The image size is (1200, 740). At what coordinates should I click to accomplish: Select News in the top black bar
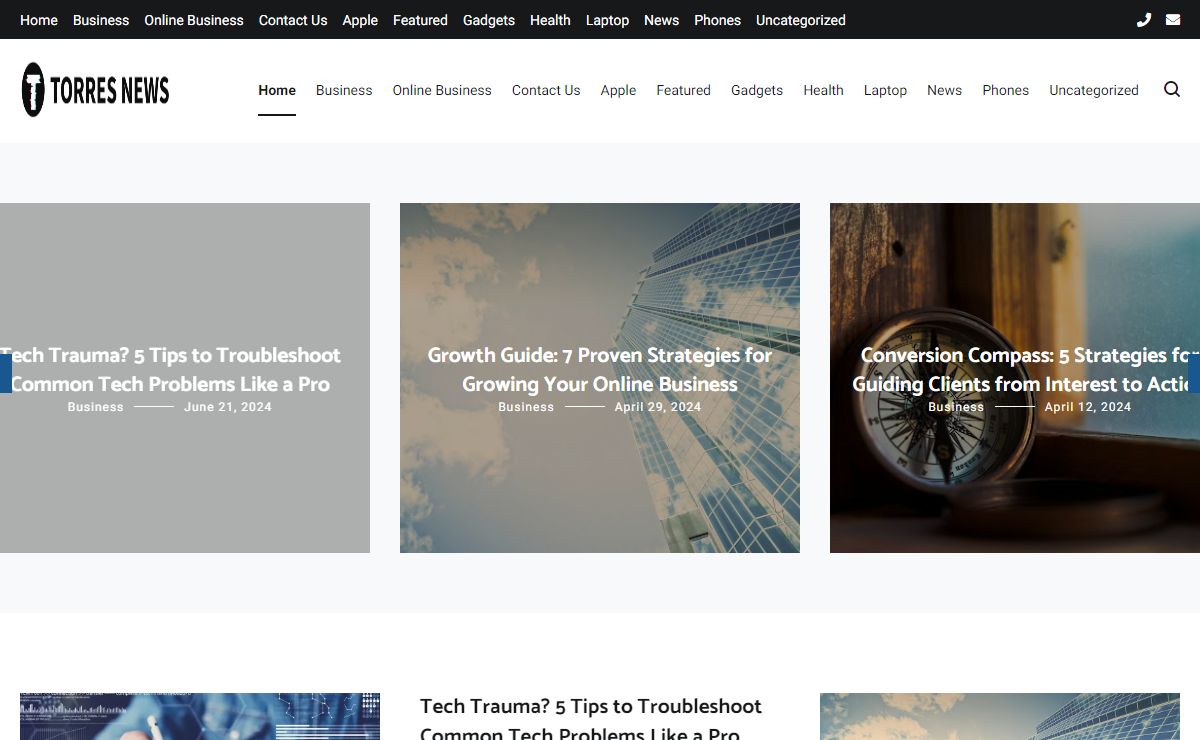[661, 20]
